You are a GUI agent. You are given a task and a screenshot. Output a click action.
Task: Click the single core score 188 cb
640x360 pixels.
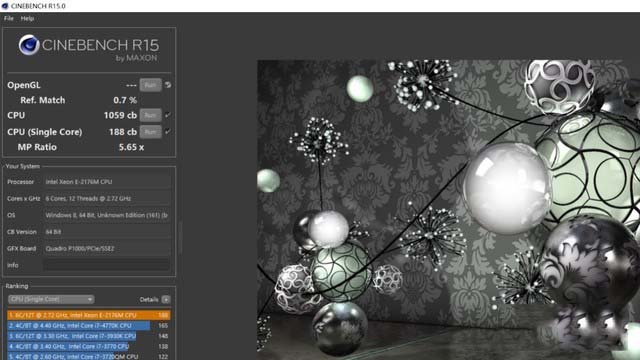point(123,132)
